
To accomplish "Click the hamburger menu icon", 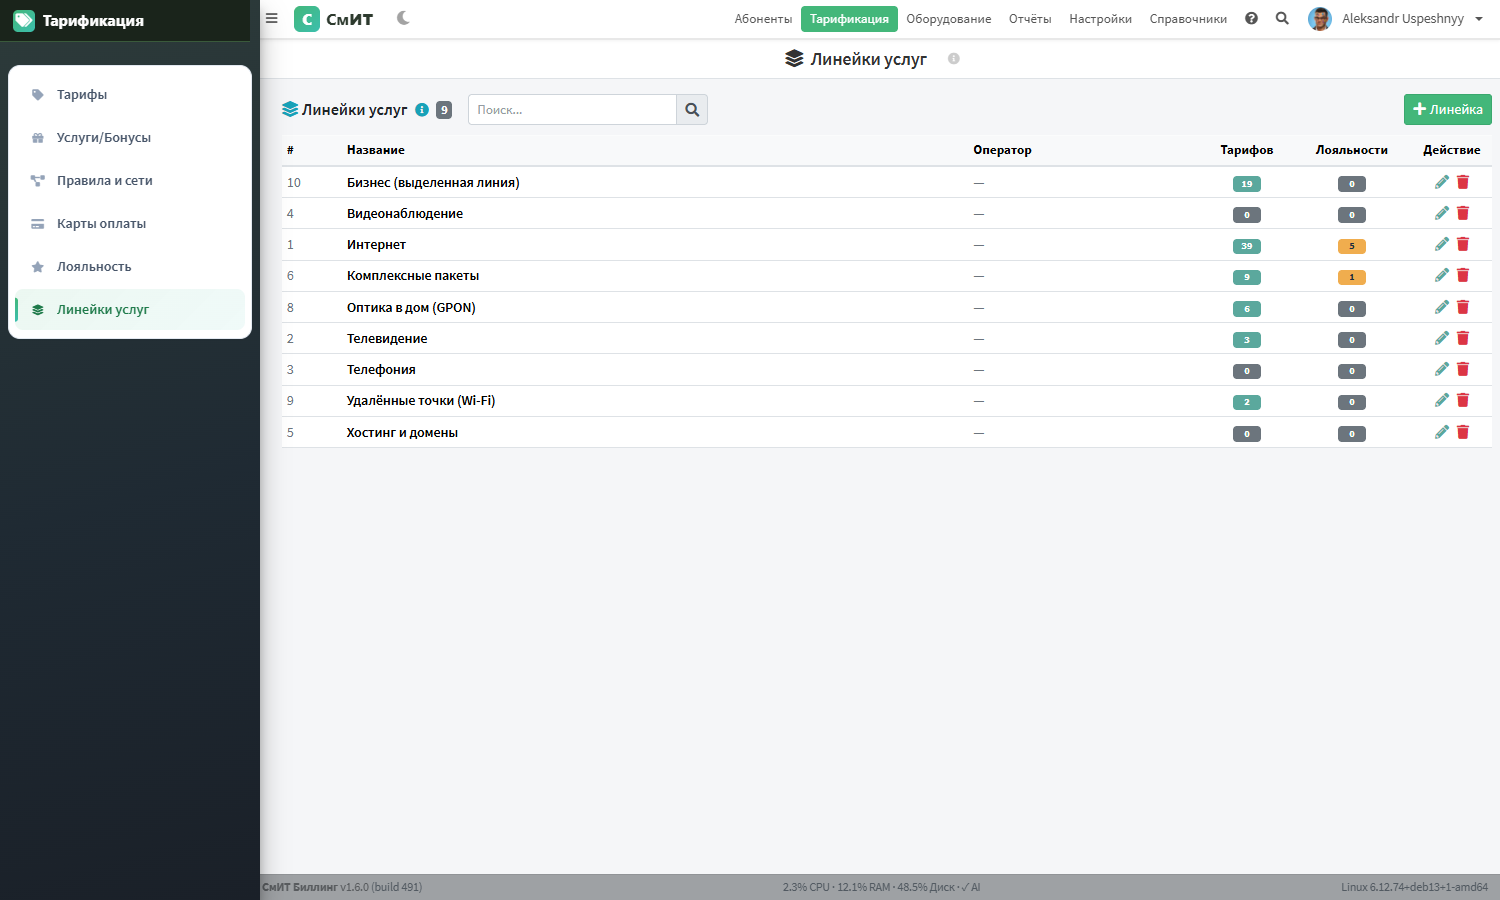I will 271,18.
